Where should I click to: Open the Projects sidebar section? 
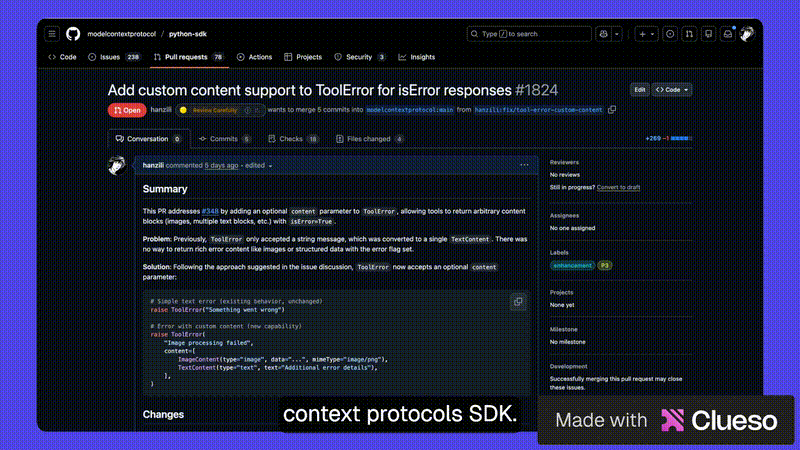tap(561, 292)
